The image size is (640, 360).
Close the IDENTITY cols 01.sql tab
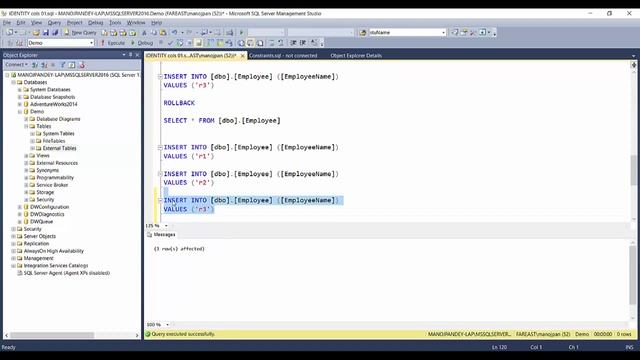coord(242,56)
